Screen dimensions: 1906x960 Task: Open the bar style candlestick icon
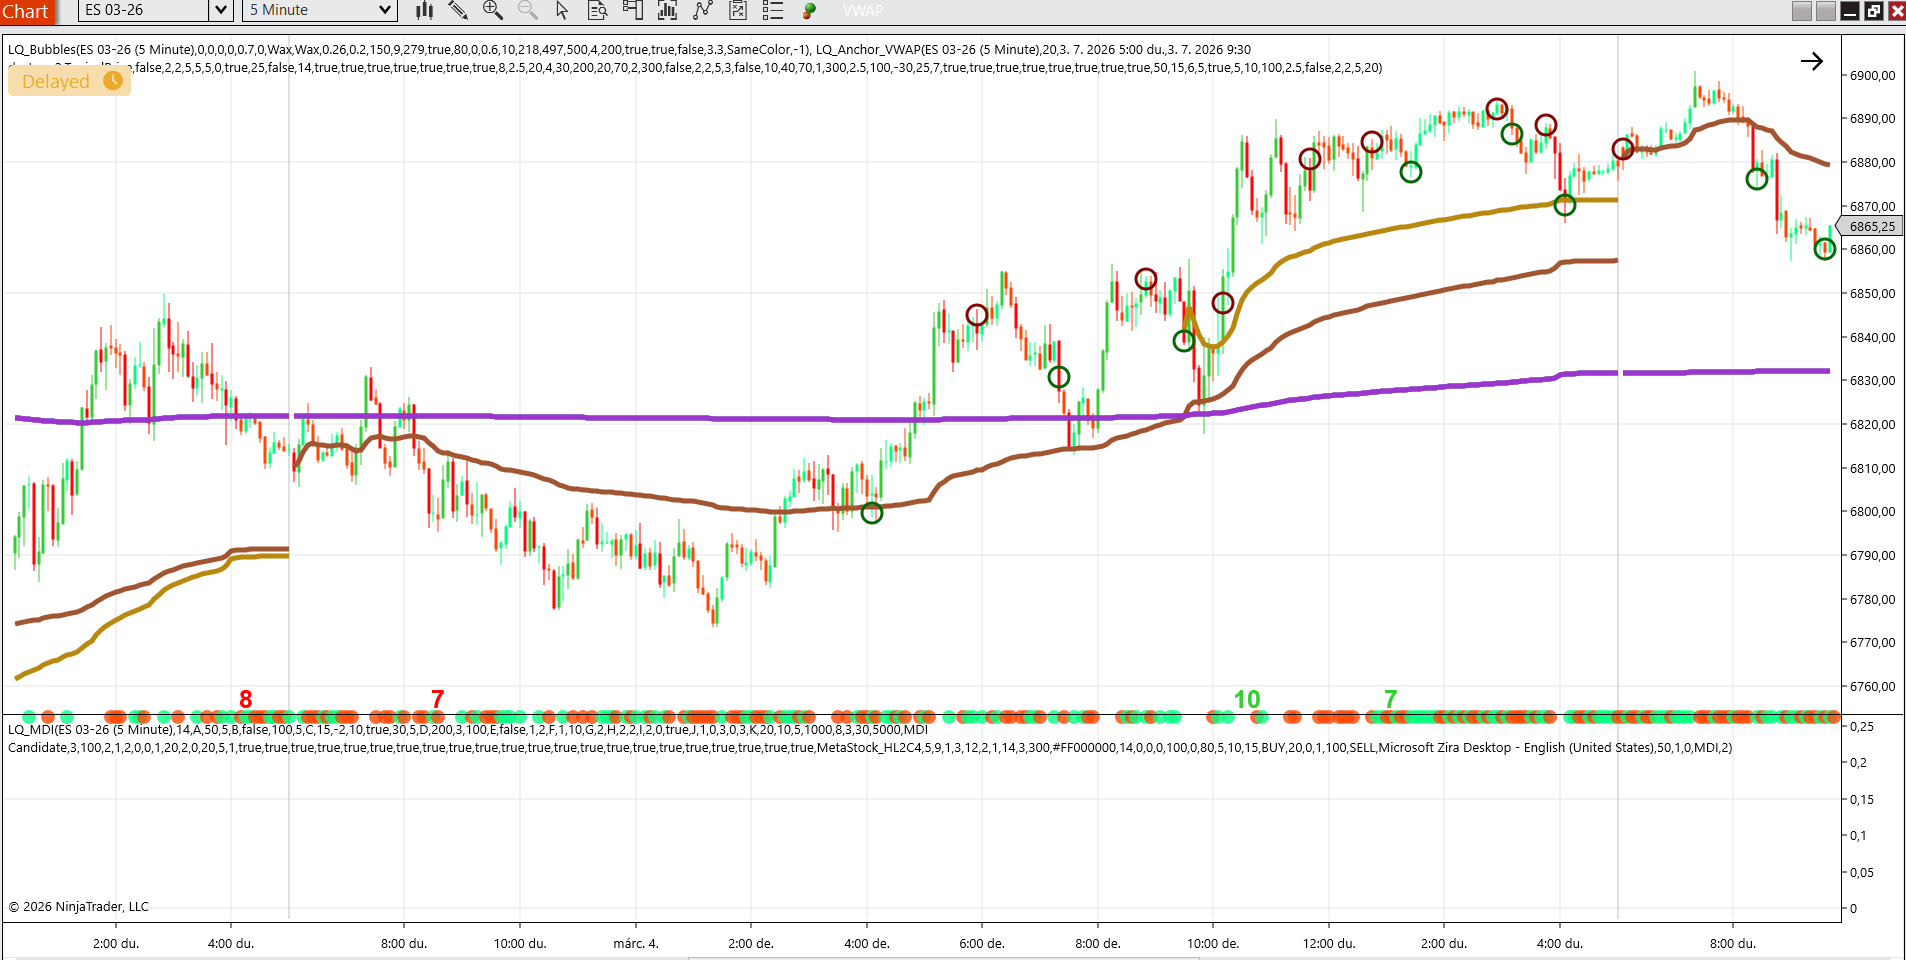click(x=425, y=10)
